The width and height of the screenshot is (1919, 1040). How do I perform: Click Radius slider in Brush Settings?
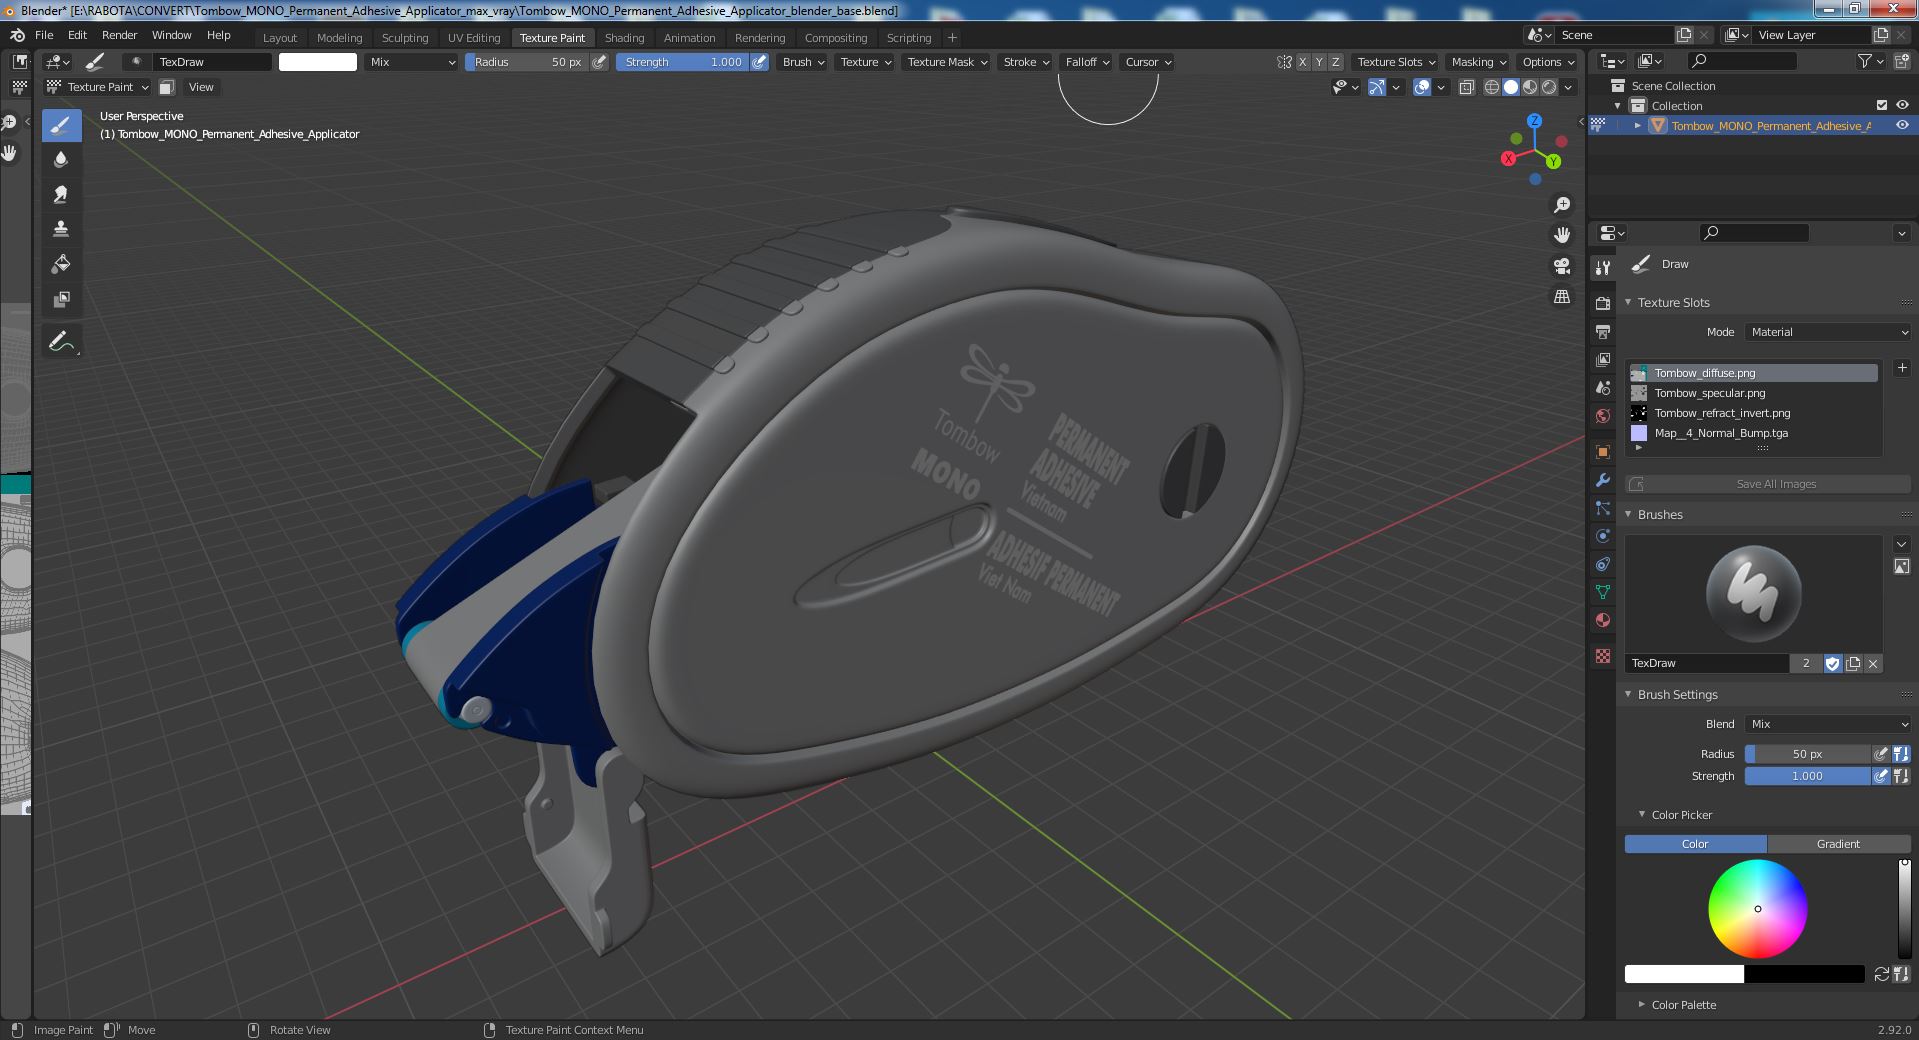point(1807,754)
